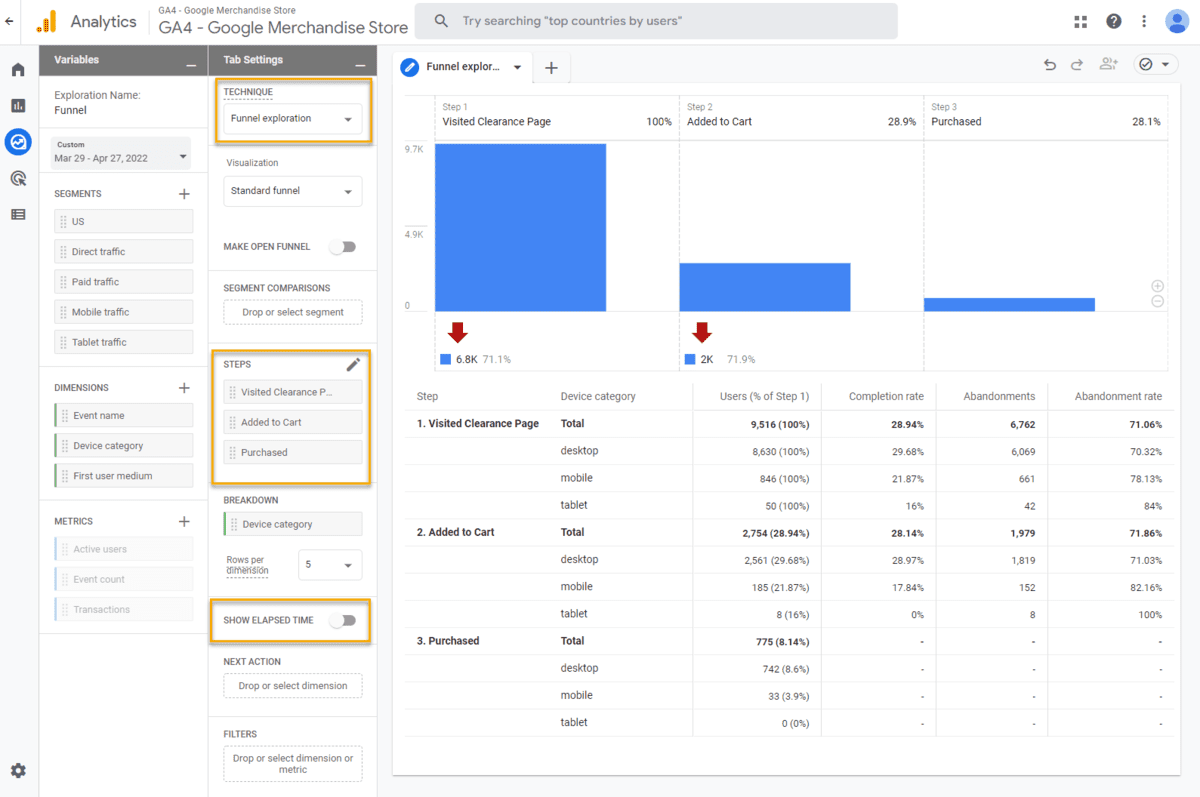Click the Mobile traffic segment

click(x=124, y=312)
